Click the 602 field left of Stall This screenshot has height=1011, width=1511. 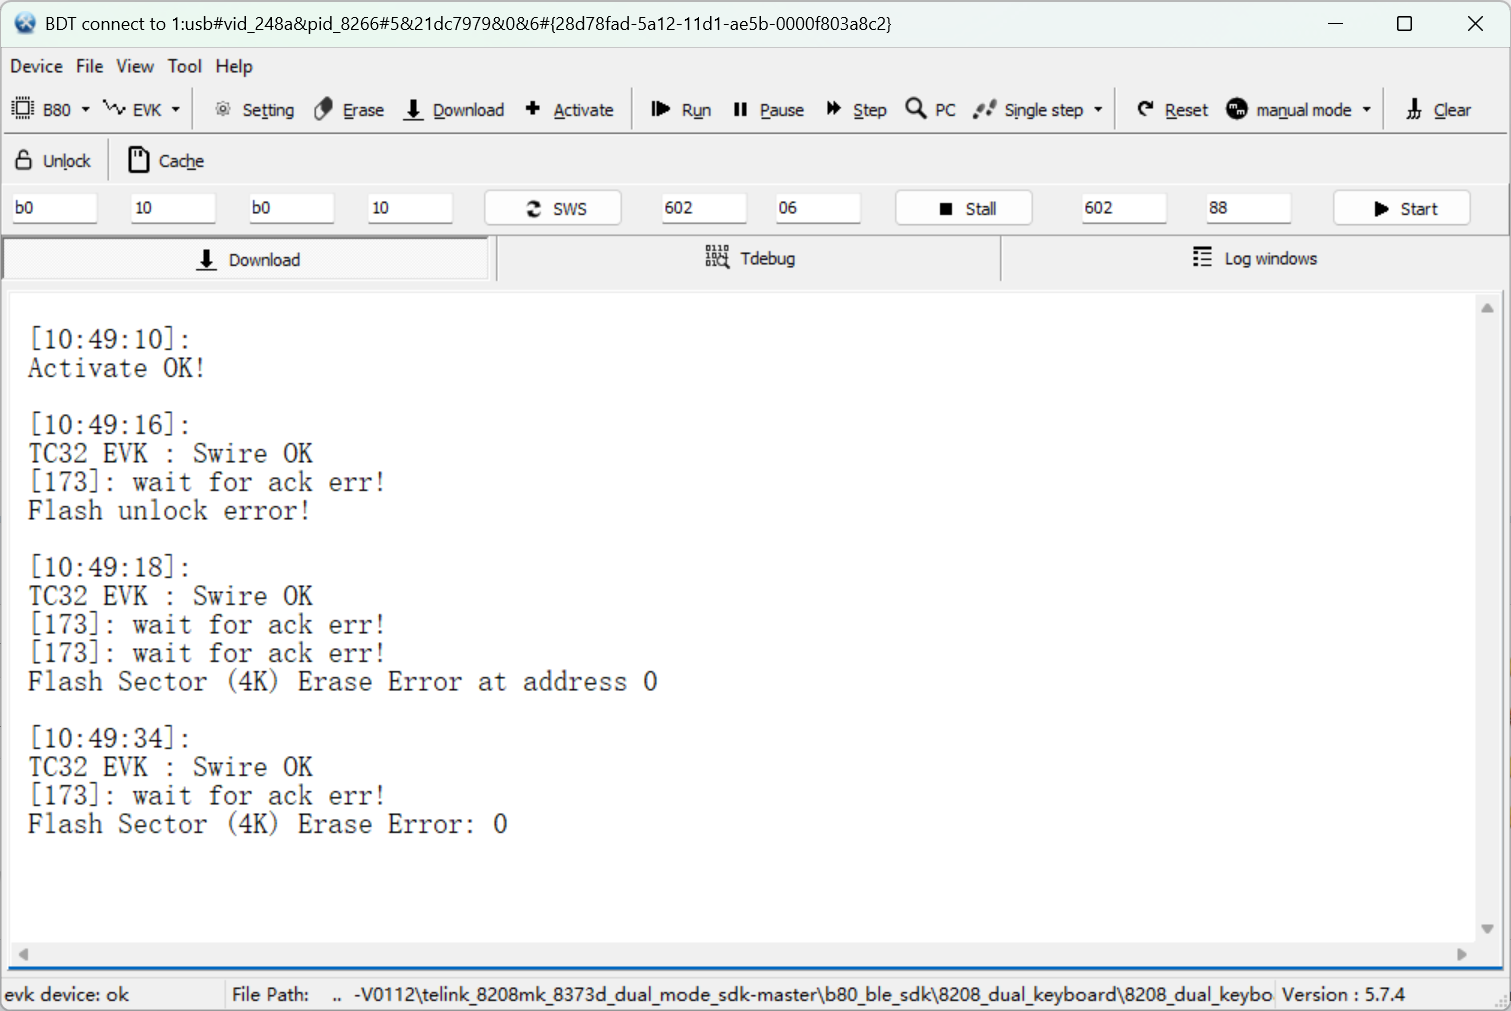click(704, 208)
